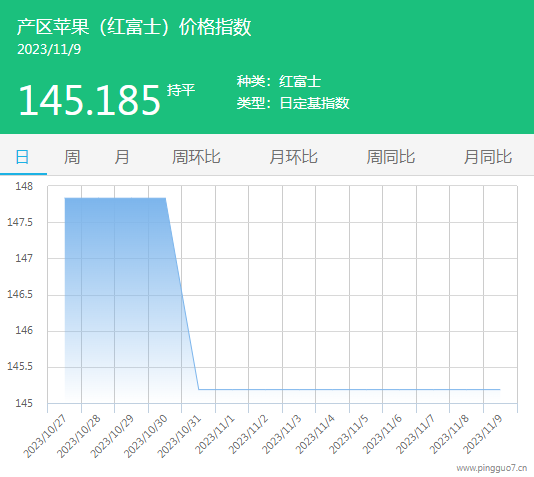The width and height of the screenshot is (534, 477).
Task: Open the www.pingguo7.cn watermark link
Action: 492,468
